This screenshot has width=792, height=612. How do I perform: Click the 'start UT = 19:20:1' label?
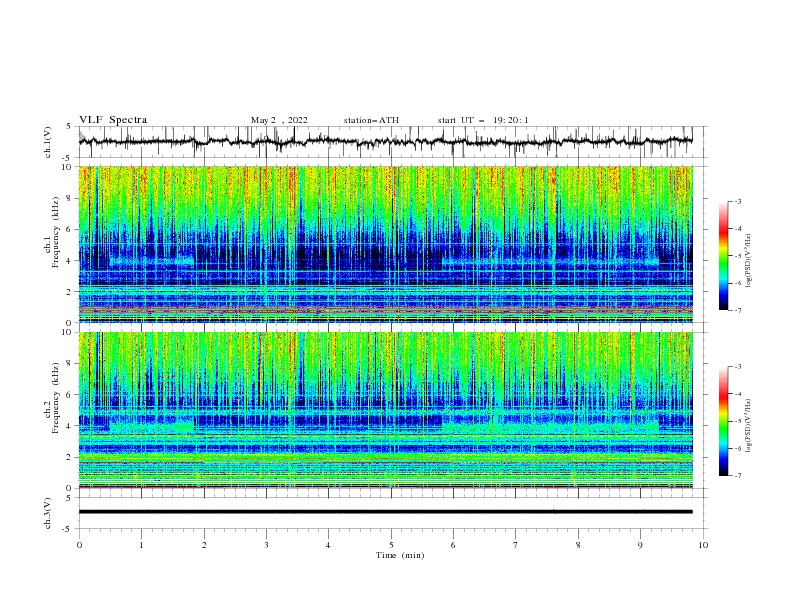483,120
